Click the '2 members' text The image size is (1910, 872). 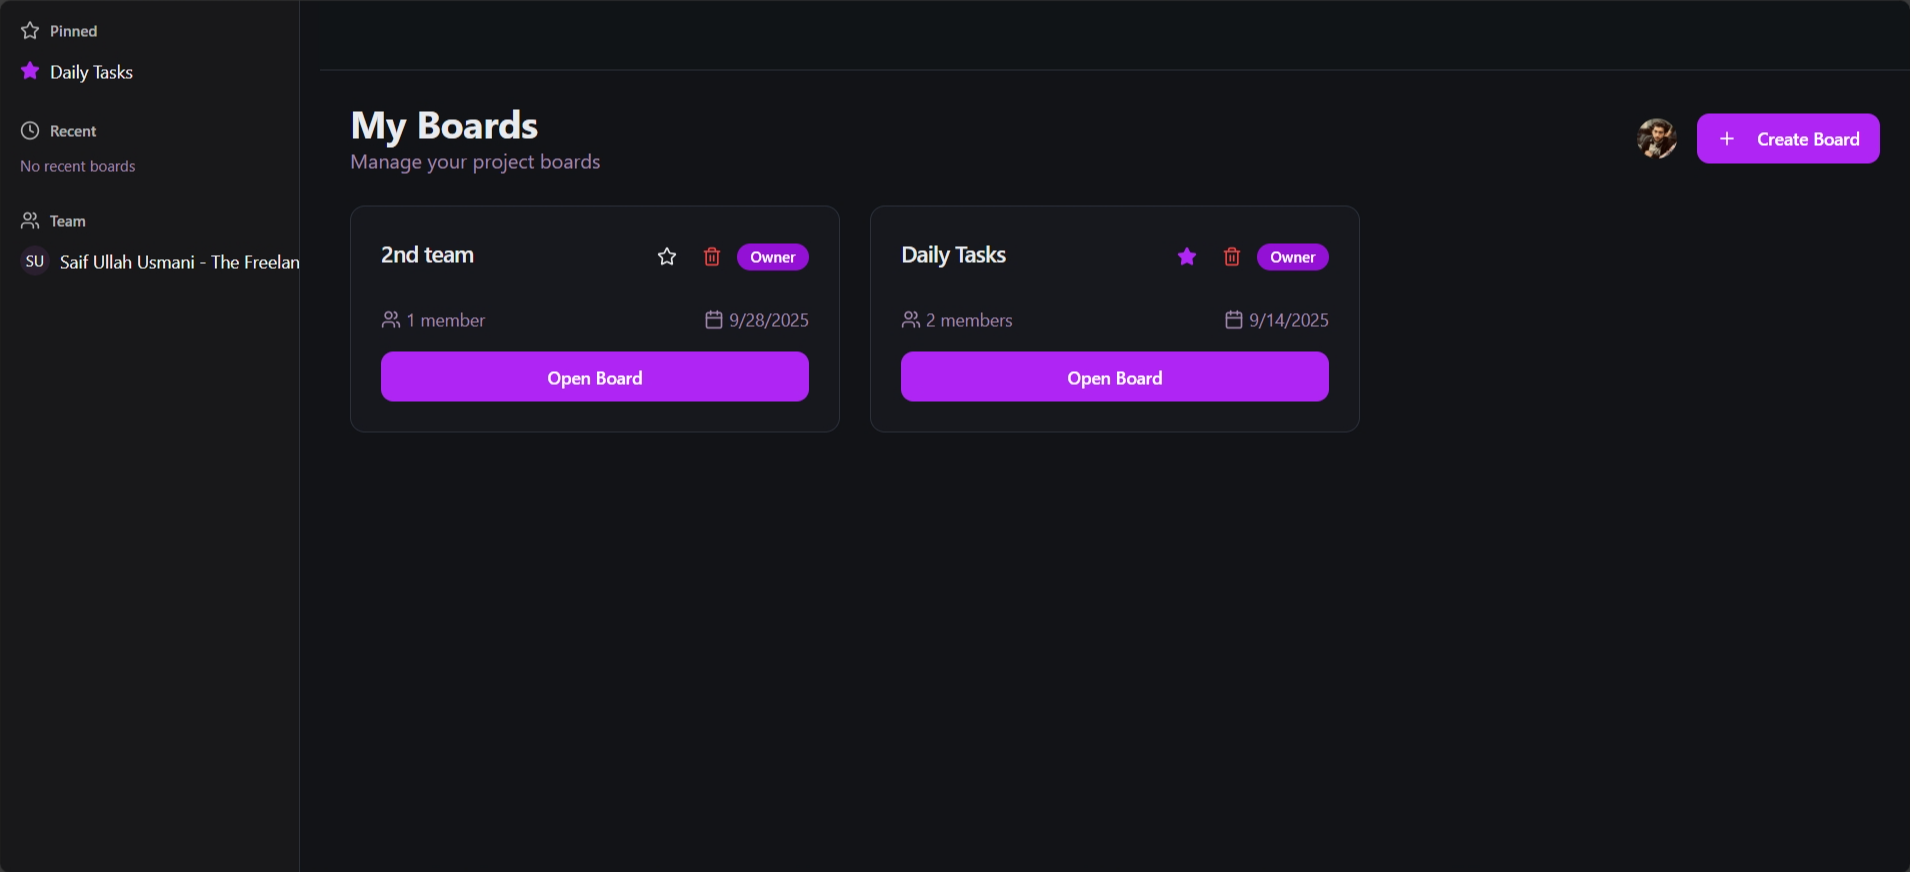click(x=969, y=320)
